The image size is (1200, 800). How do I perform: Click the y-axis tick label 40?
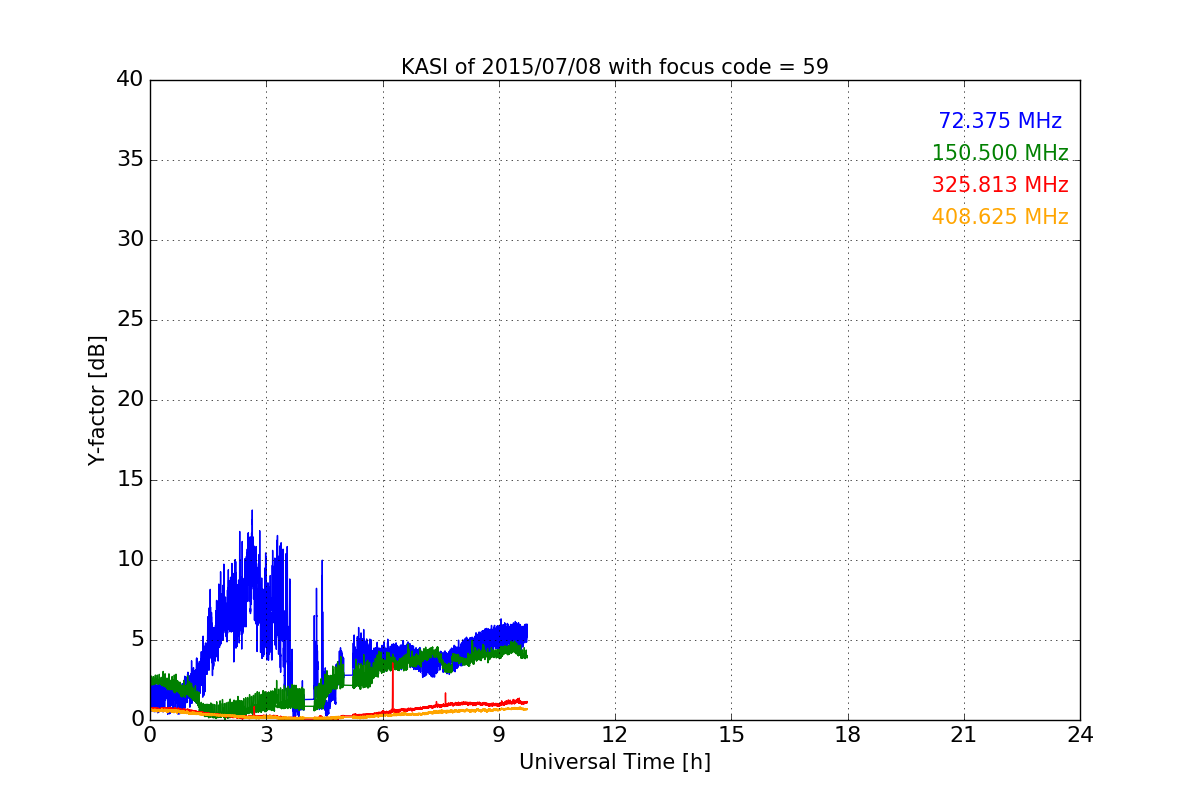(130, 80)
